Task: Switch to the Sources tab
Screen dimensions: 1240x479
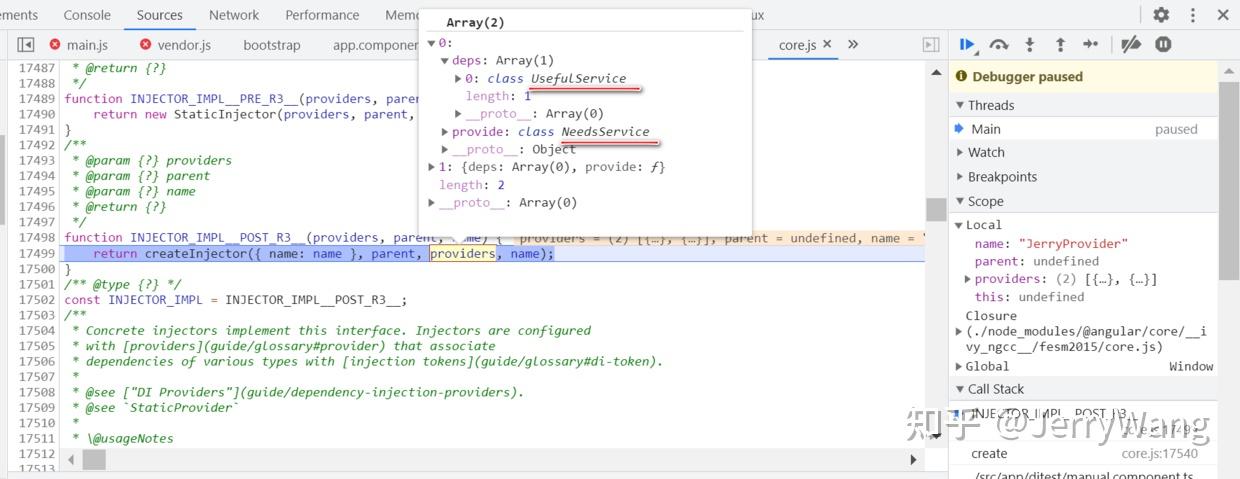Action: coord(160,15)
